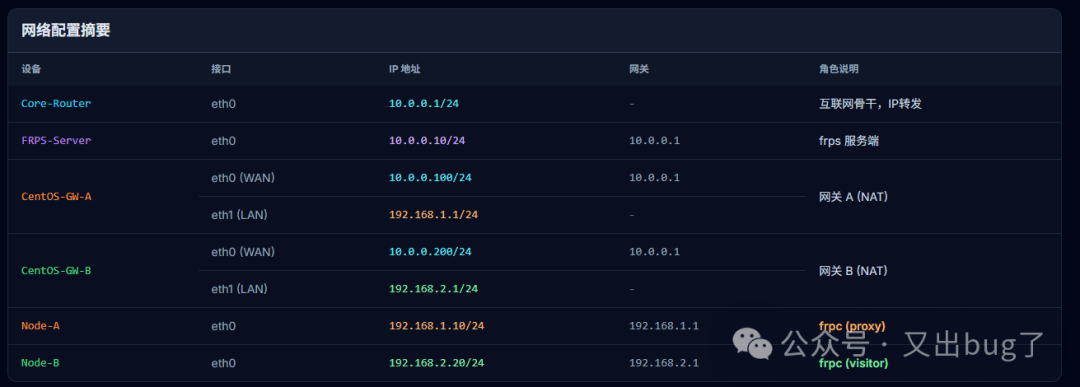
Task: Click IP address 10.0.0.100/24
Action: pyautogui.click(x=430, y=178)
